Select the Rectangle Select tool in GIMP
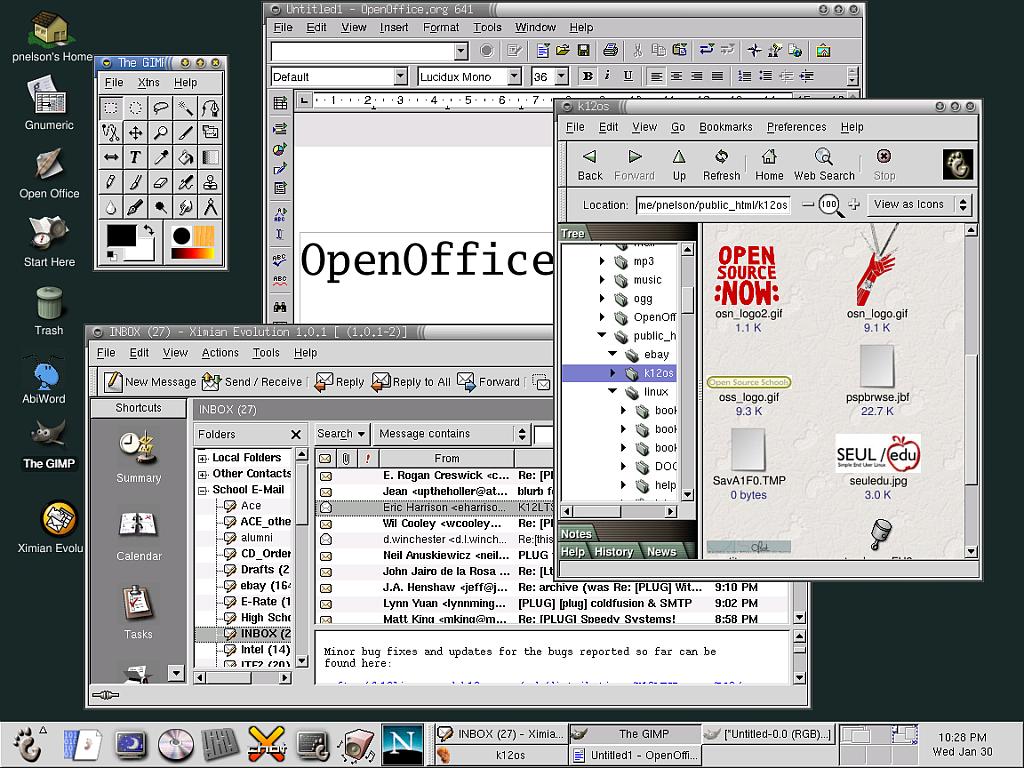 click(x=110, y=108)
